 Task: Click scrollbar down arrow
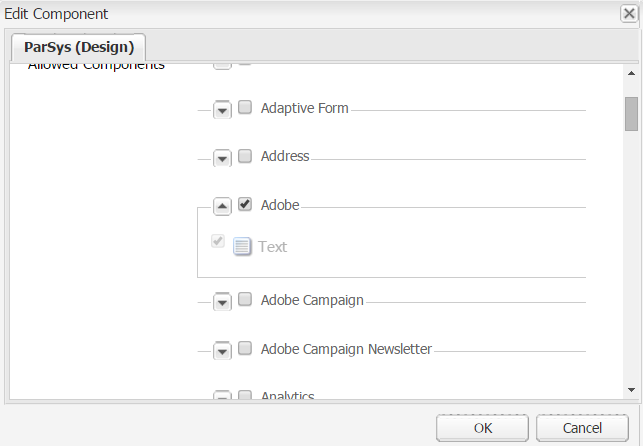[631, 389]
